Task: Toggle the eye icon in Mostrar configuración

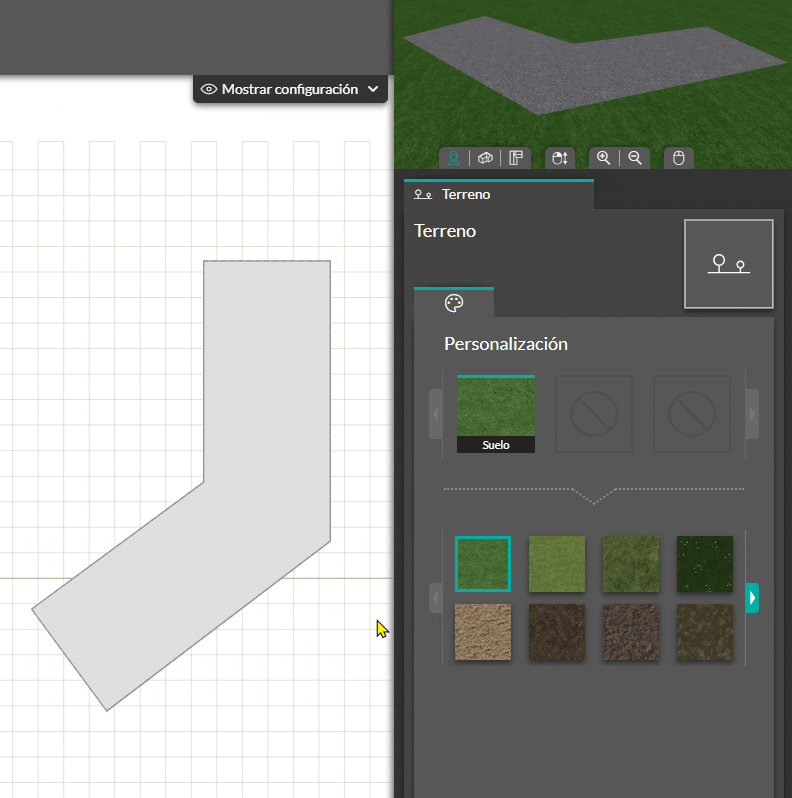Action: (209, 89)
